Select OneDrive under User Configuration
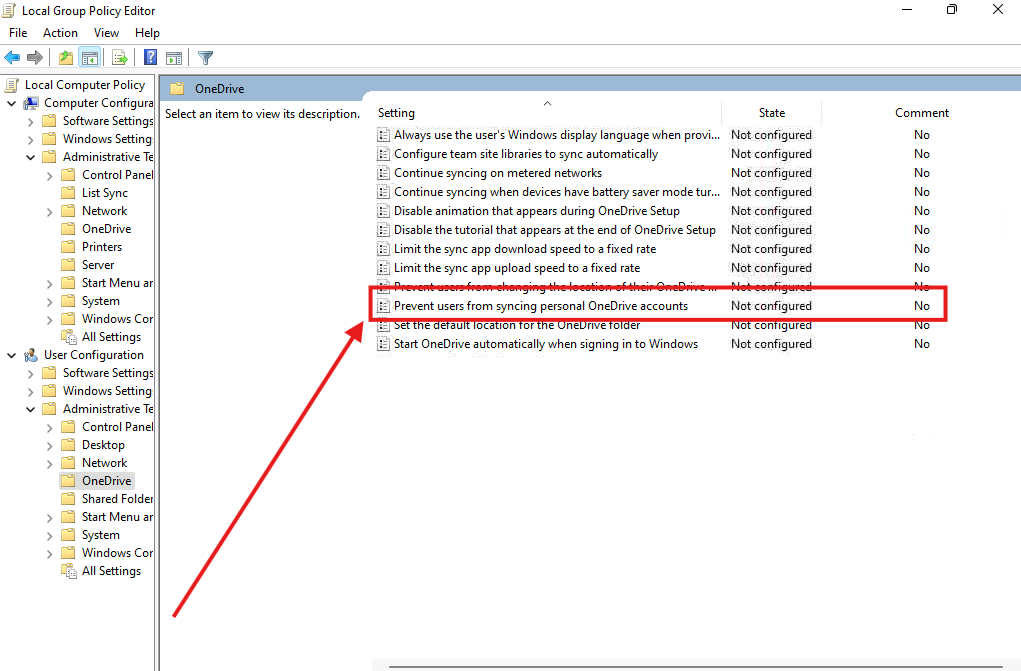1021x671 pixels. tap(106, 481)
